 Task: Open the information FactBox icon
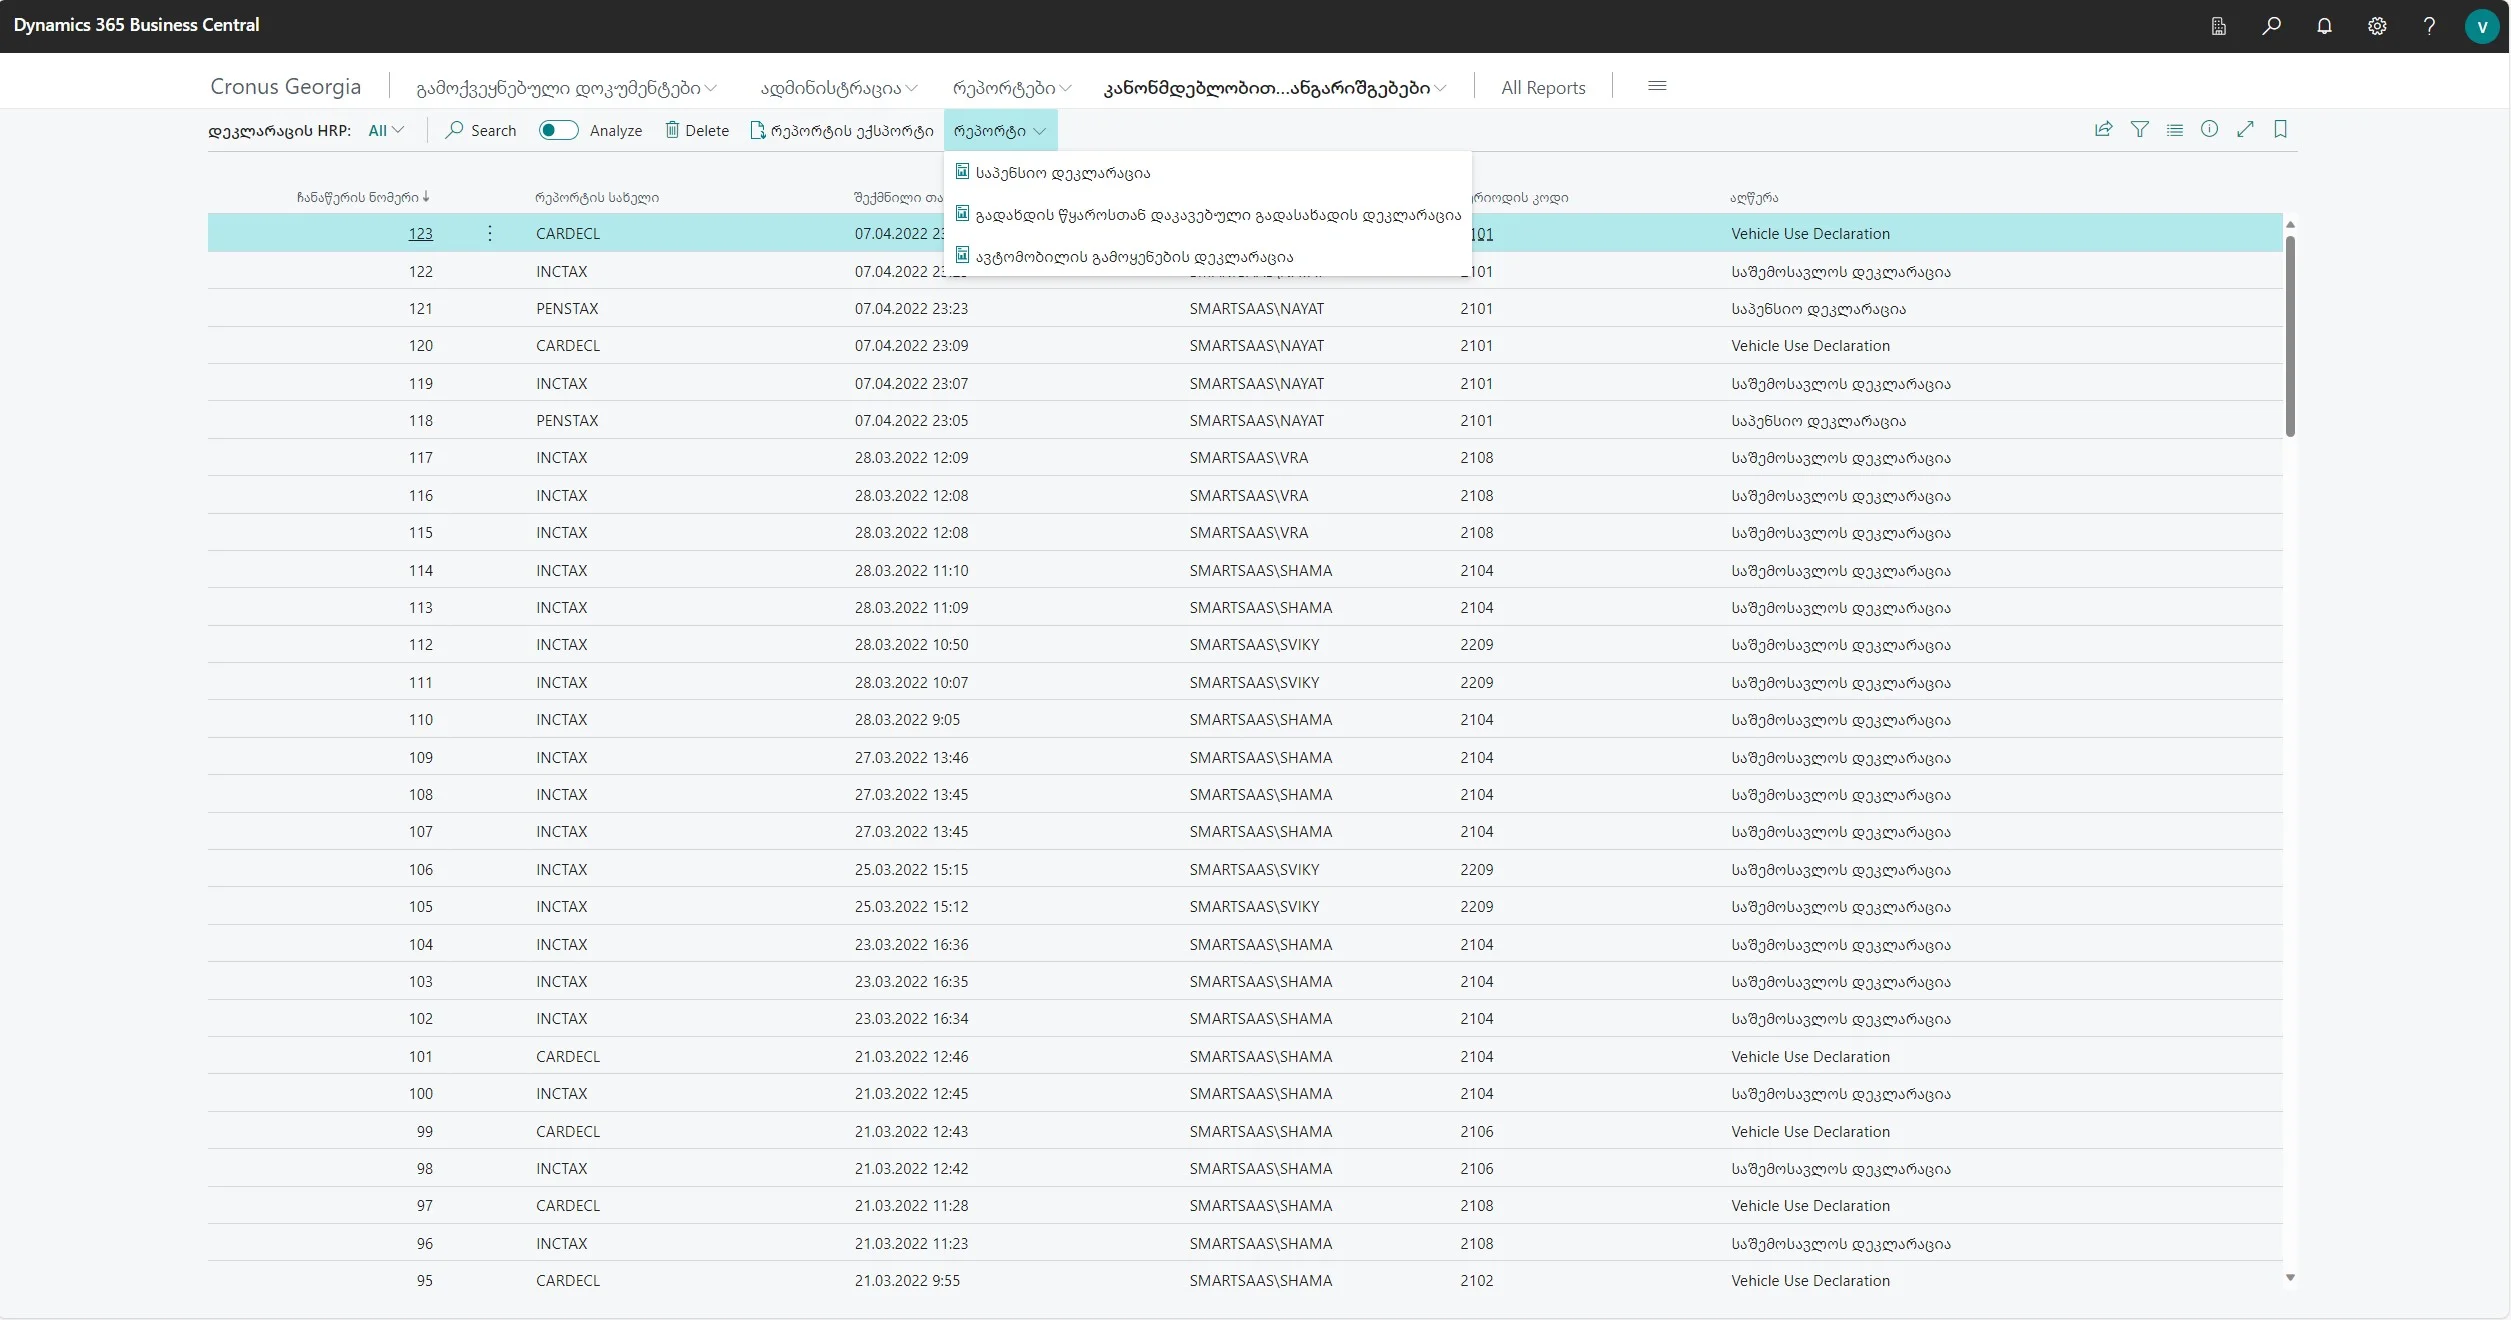click(x=2209, y=129)
